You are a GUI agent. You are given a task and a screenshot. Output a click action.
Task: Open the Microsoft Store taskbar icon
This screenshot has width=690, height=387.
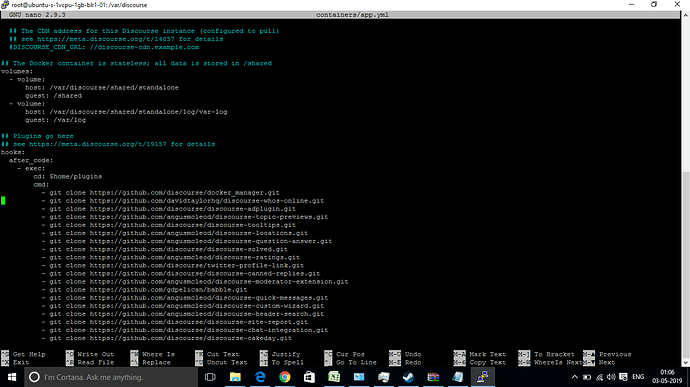309,377
